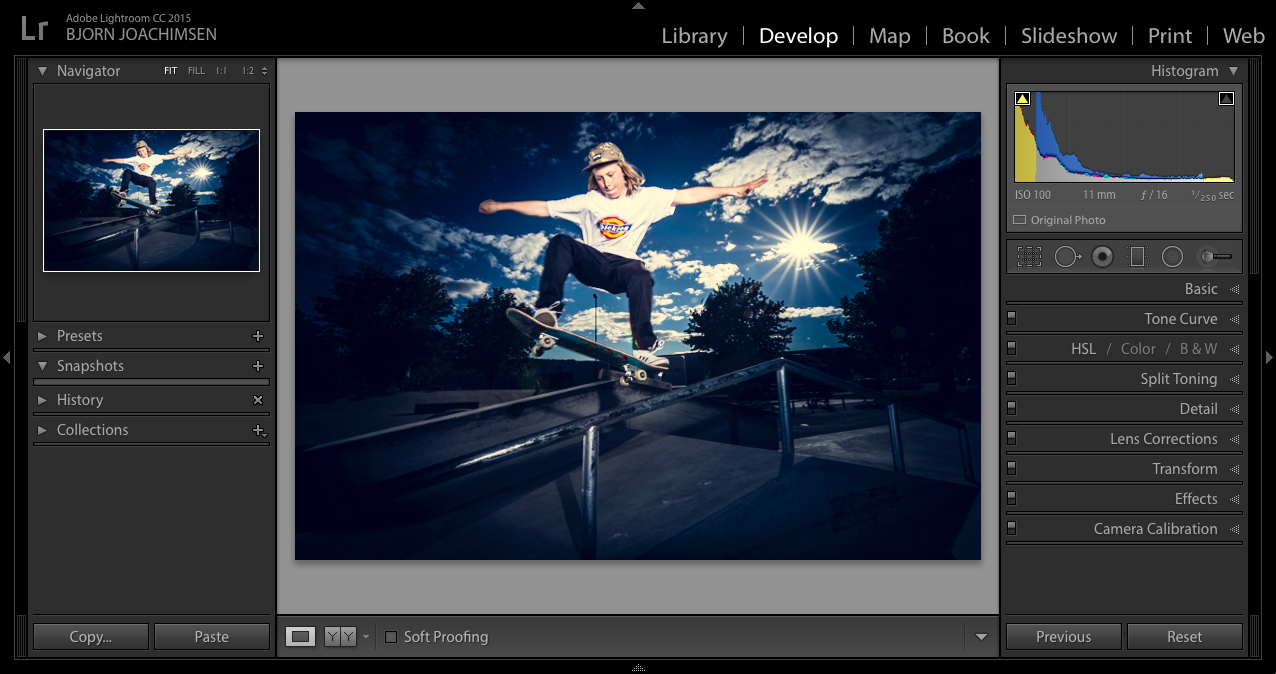The height and width of the screenshot is (674, 1276).
Task: Select the Radial Filter tool
Action: click(1172, 257)
